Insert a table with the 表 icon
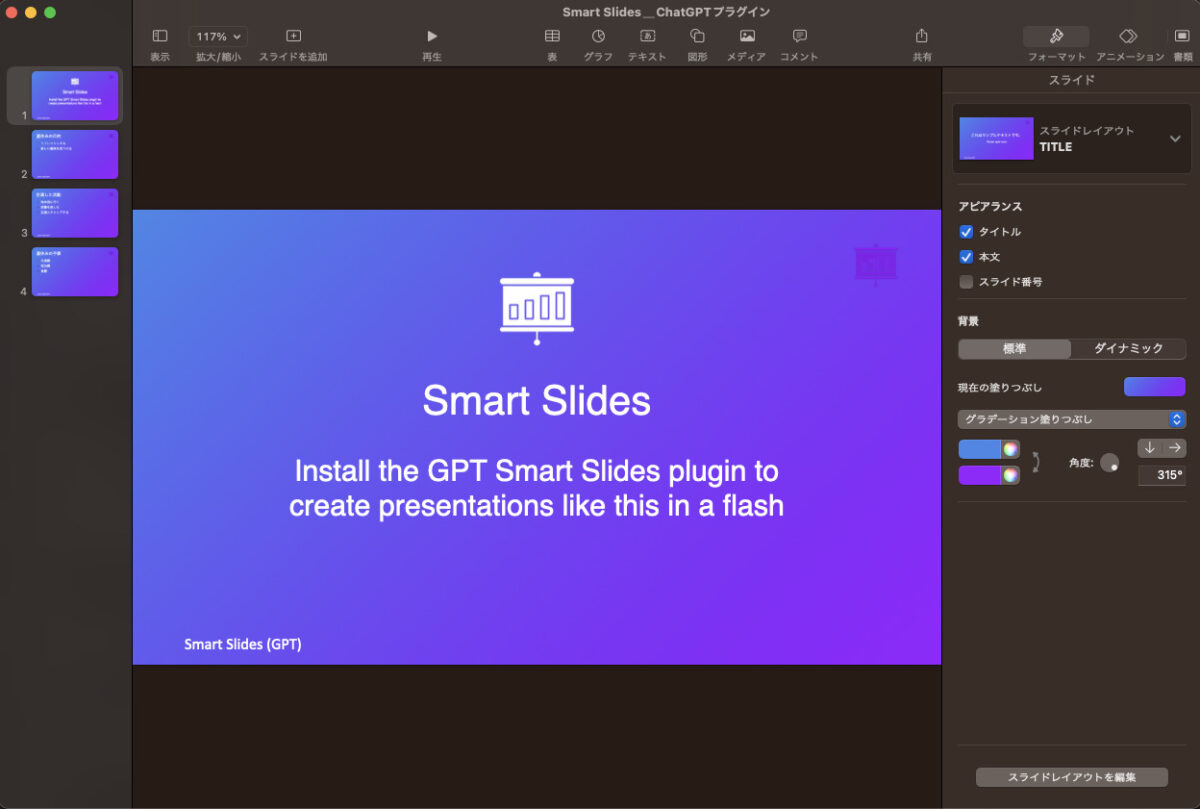Screen dimensions: 1200x809 click(552, 37)
